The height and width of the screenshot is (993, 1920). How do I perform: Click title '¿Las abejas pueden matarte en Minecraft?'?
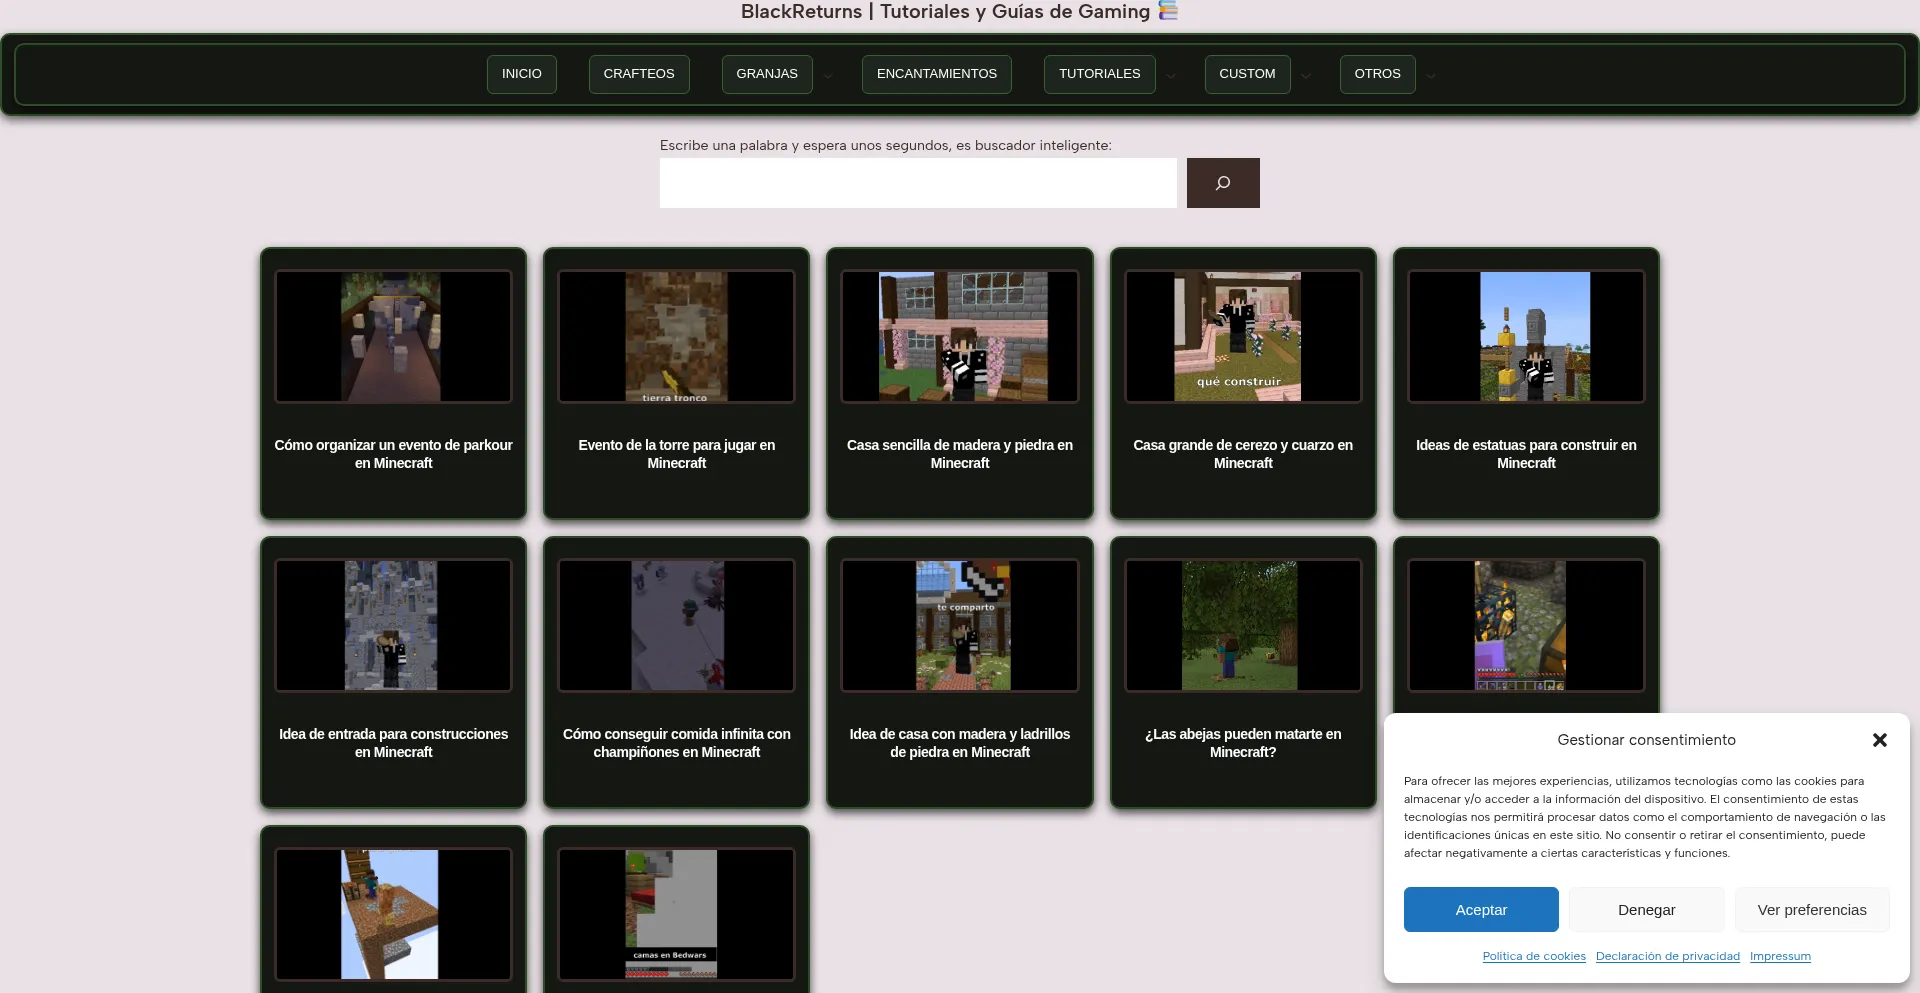pos(1243,743)
